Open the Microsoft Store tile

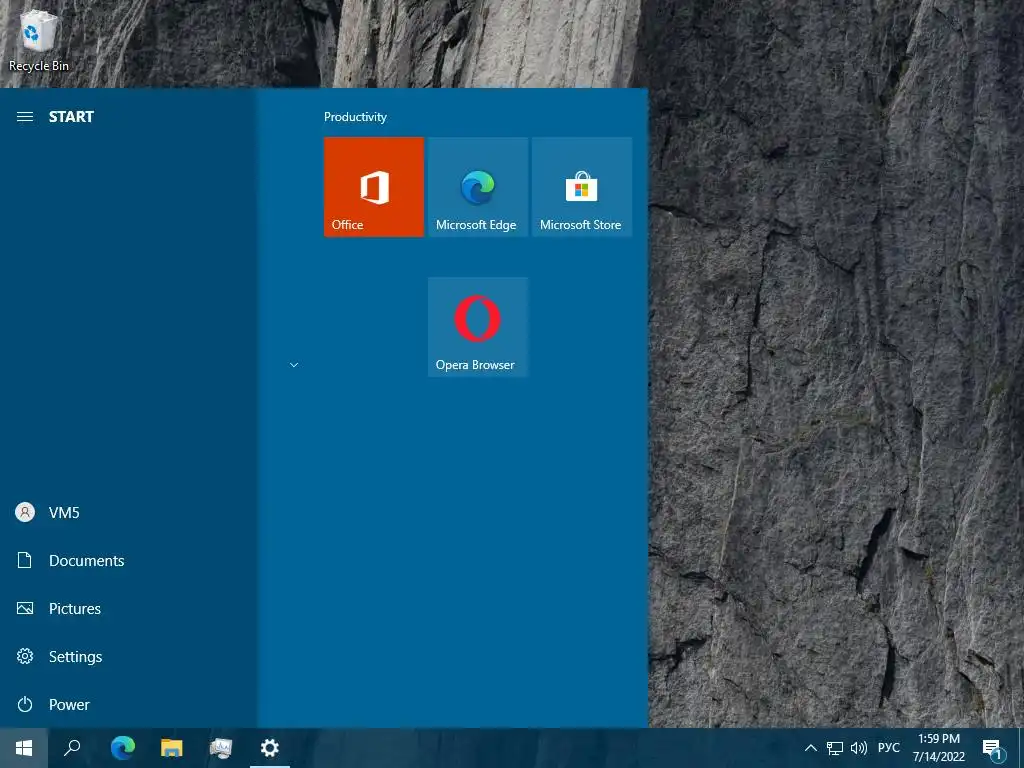(x=581, y=187)
